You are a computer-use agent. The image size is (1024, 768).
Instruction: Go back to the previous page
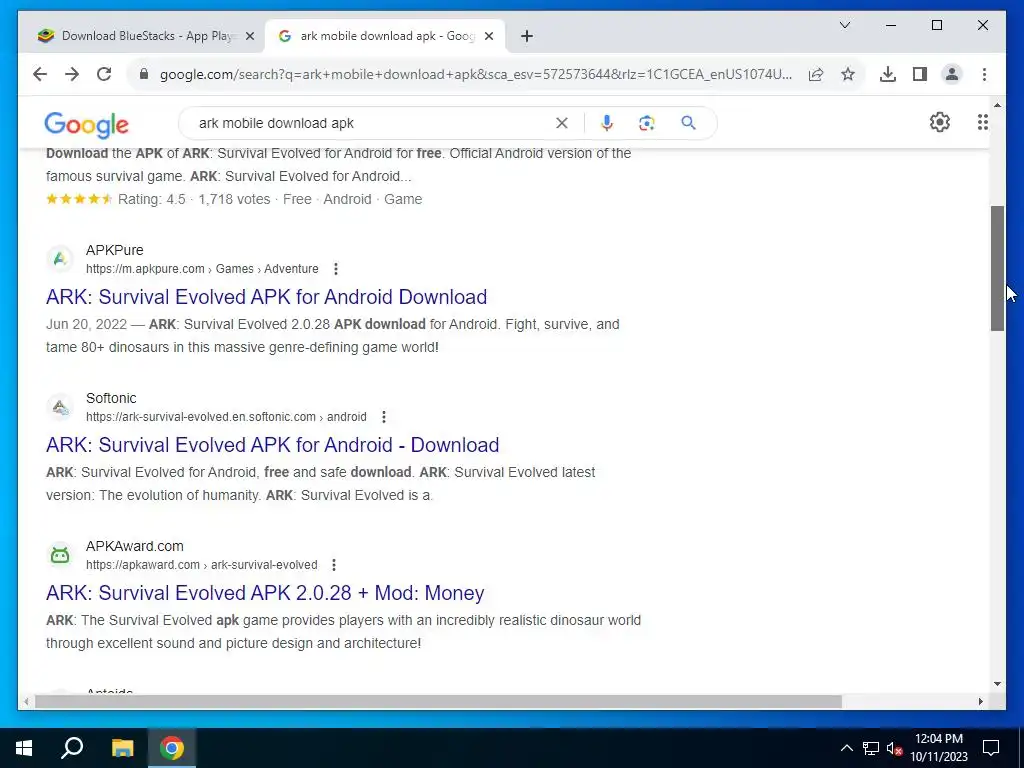point(40,74)
